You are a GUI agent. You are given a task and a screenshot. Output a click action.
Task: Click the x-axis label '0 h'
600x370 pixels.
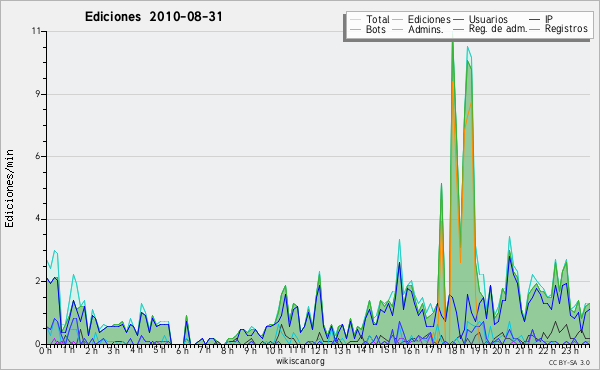click(x=46, y=350)
